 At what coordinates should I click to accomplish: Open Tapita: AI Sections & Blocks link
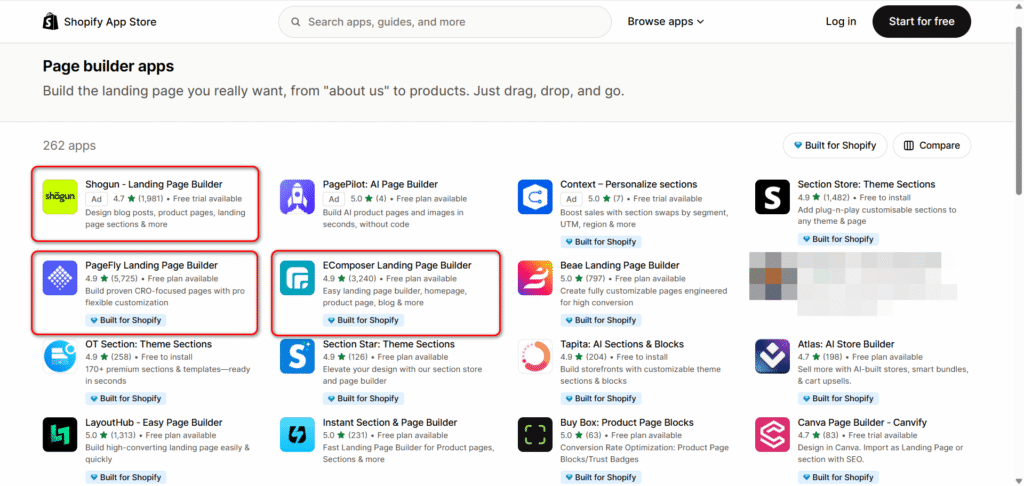[621, 344]
